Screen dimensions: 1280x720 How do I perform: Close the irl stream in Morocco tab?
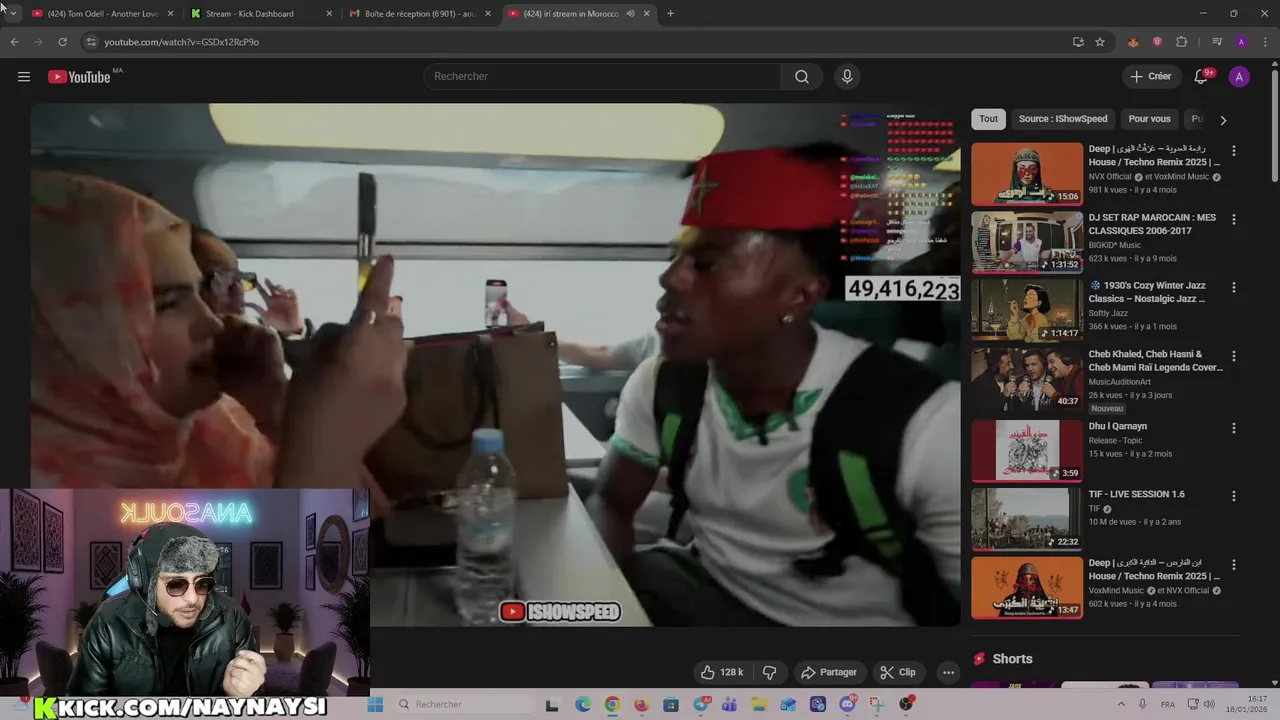pos(646,13)
